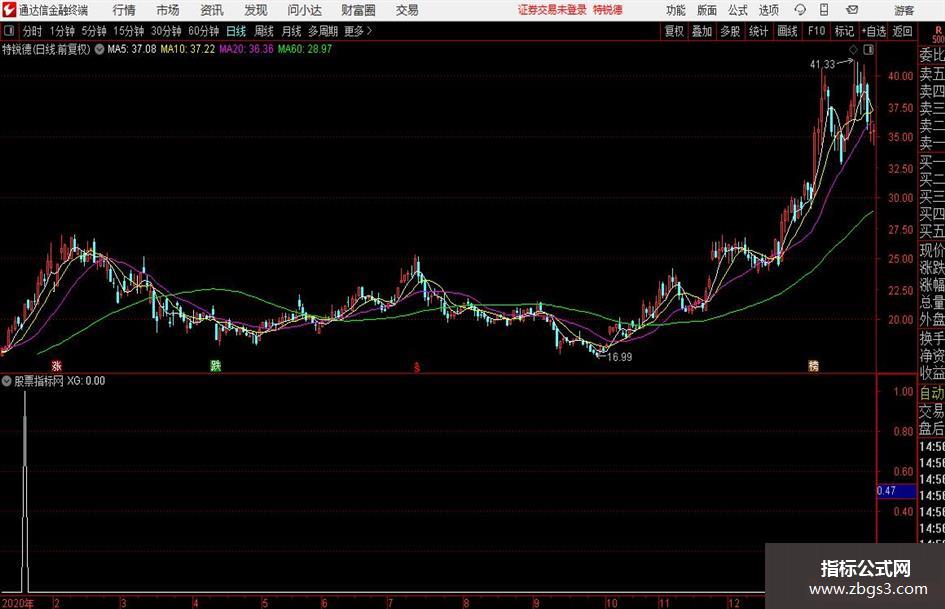This screenshot has height=609, width=945.
Task: Switch to the 5分钟 period tab
Action: 93,31
